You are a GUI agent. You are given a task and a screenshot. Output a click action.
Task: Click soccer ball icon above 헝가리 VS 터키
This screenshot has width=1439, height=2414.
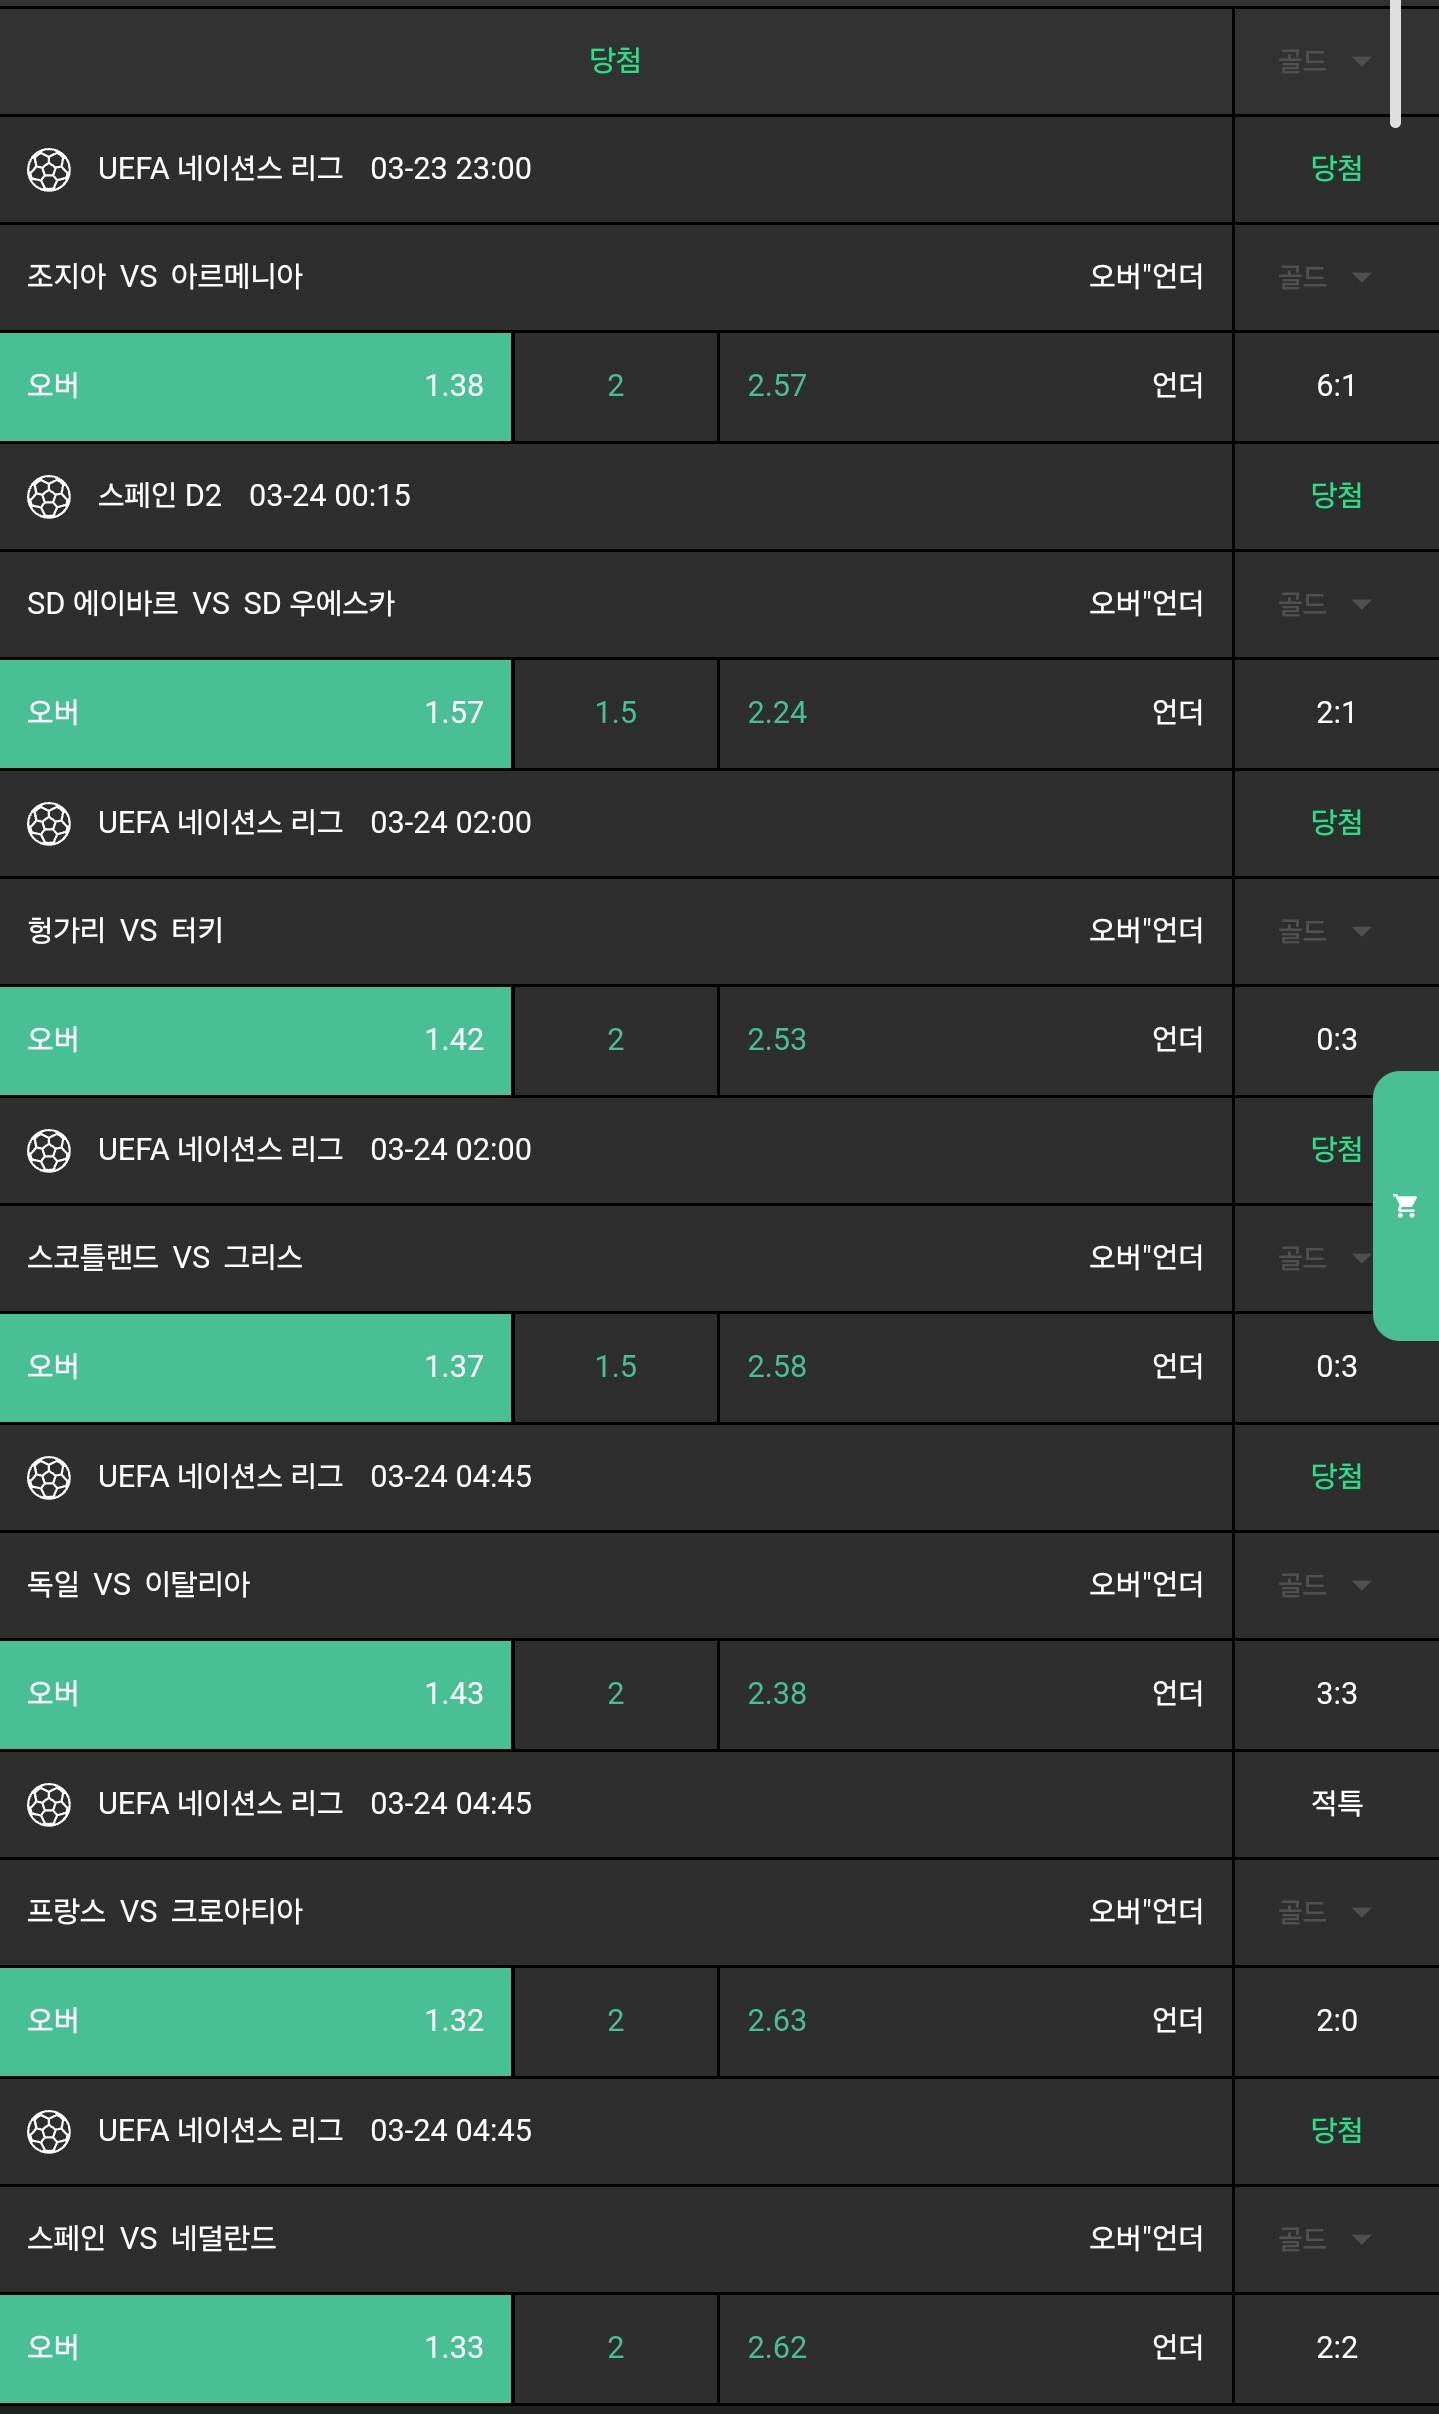(49, 823)
